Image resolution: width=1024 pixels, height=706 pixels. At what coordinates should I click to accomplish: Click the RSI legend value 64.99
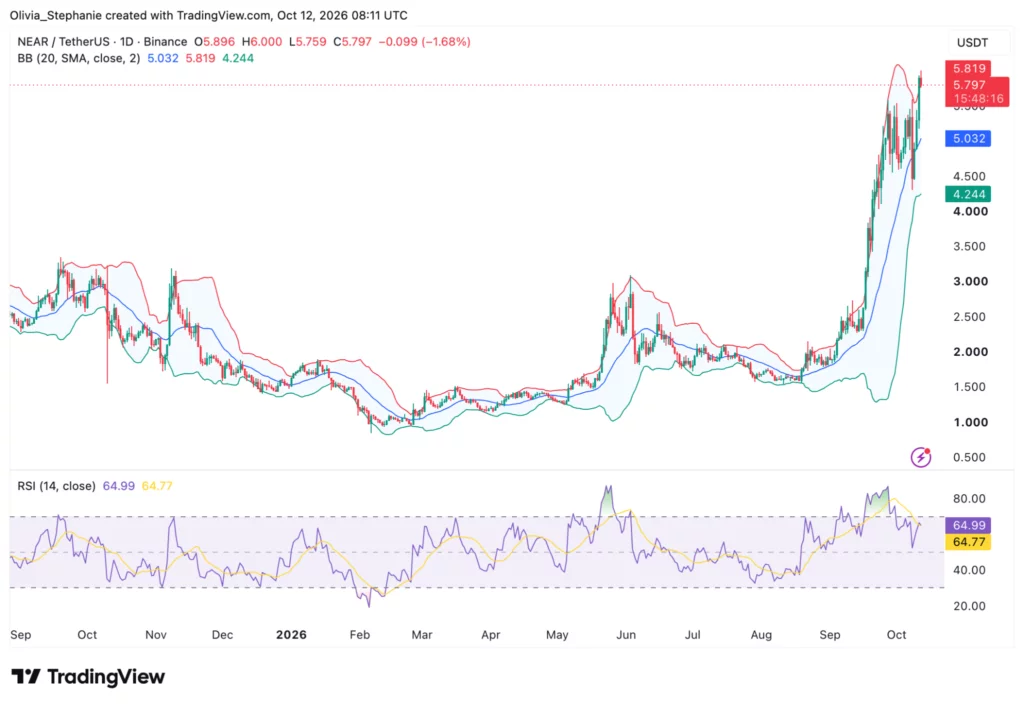point(119,486)
